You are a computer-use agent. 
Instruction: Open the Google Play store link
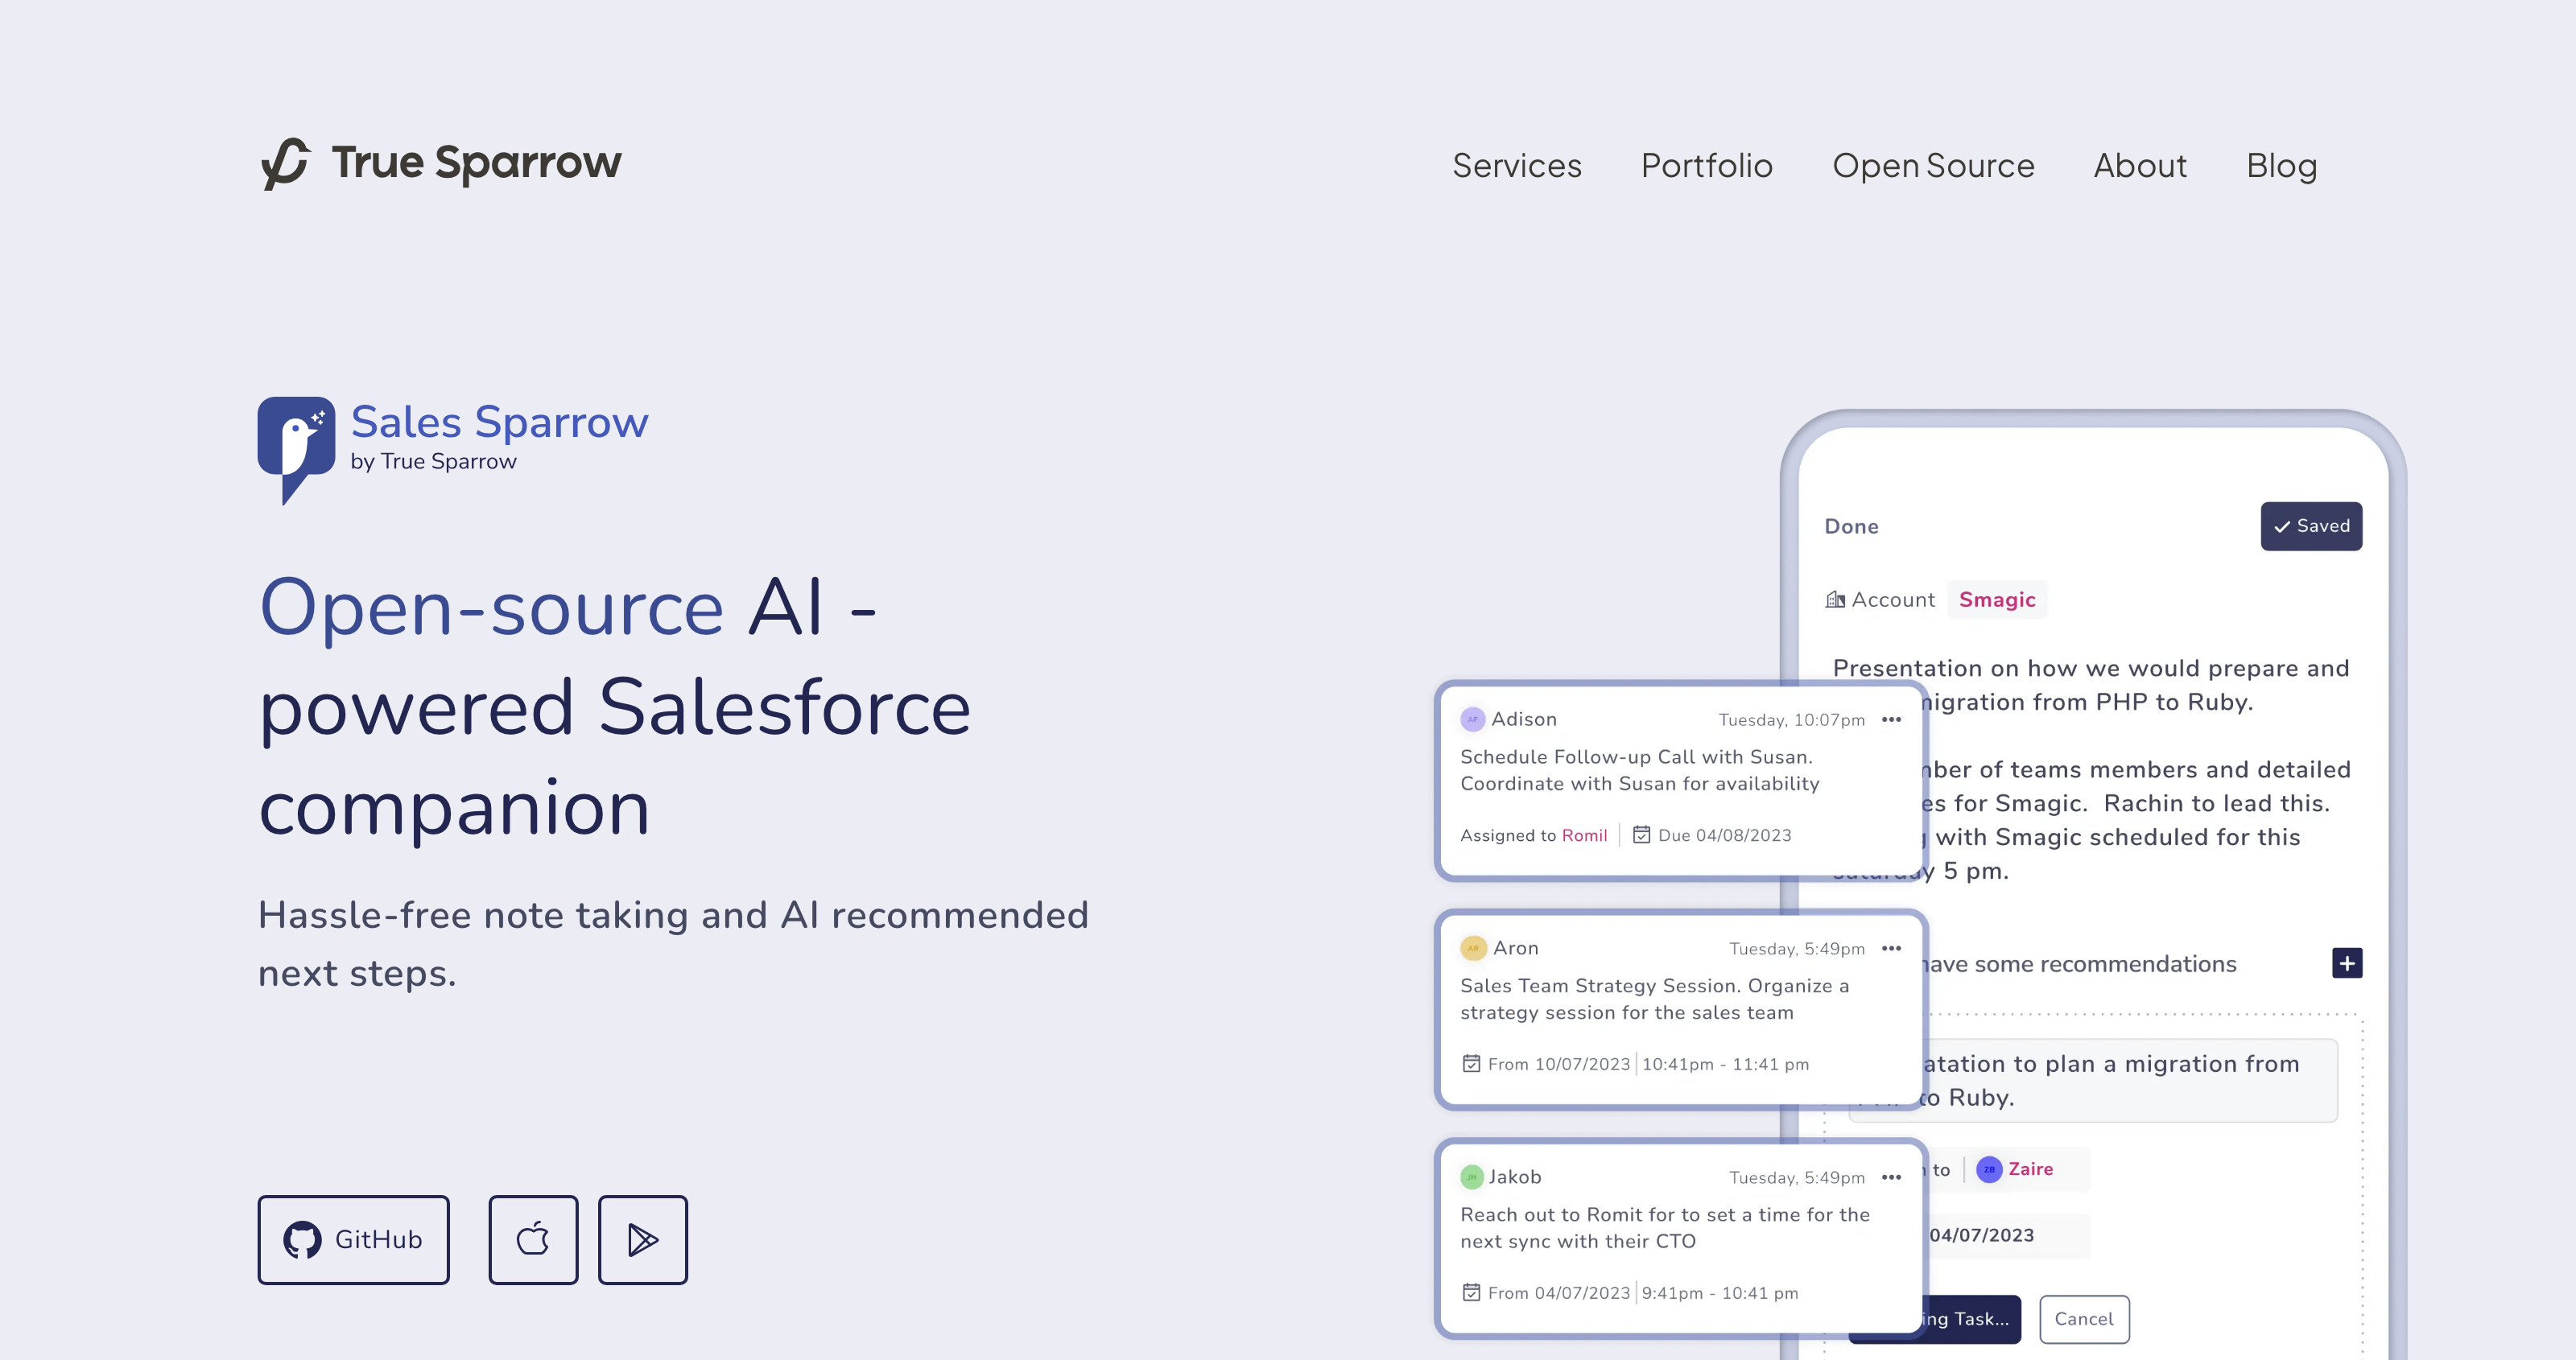(x=642, y=1239)
